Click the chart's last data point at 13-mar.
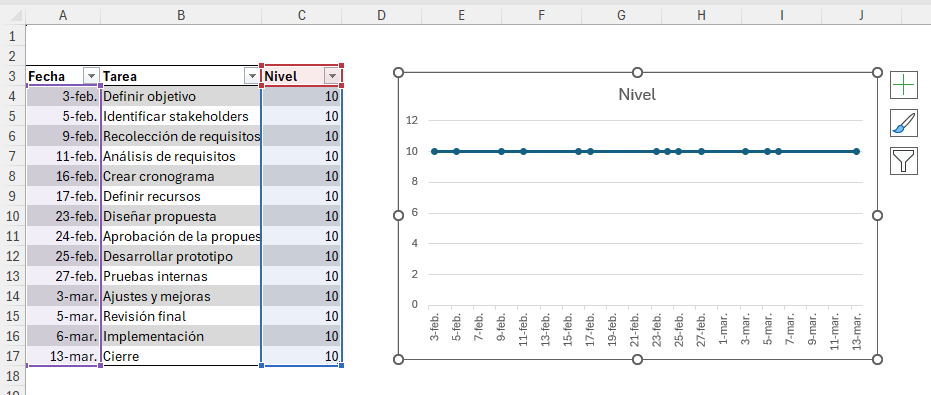The height and width of the screenshot is (395, 931). [x=856, y=151]
